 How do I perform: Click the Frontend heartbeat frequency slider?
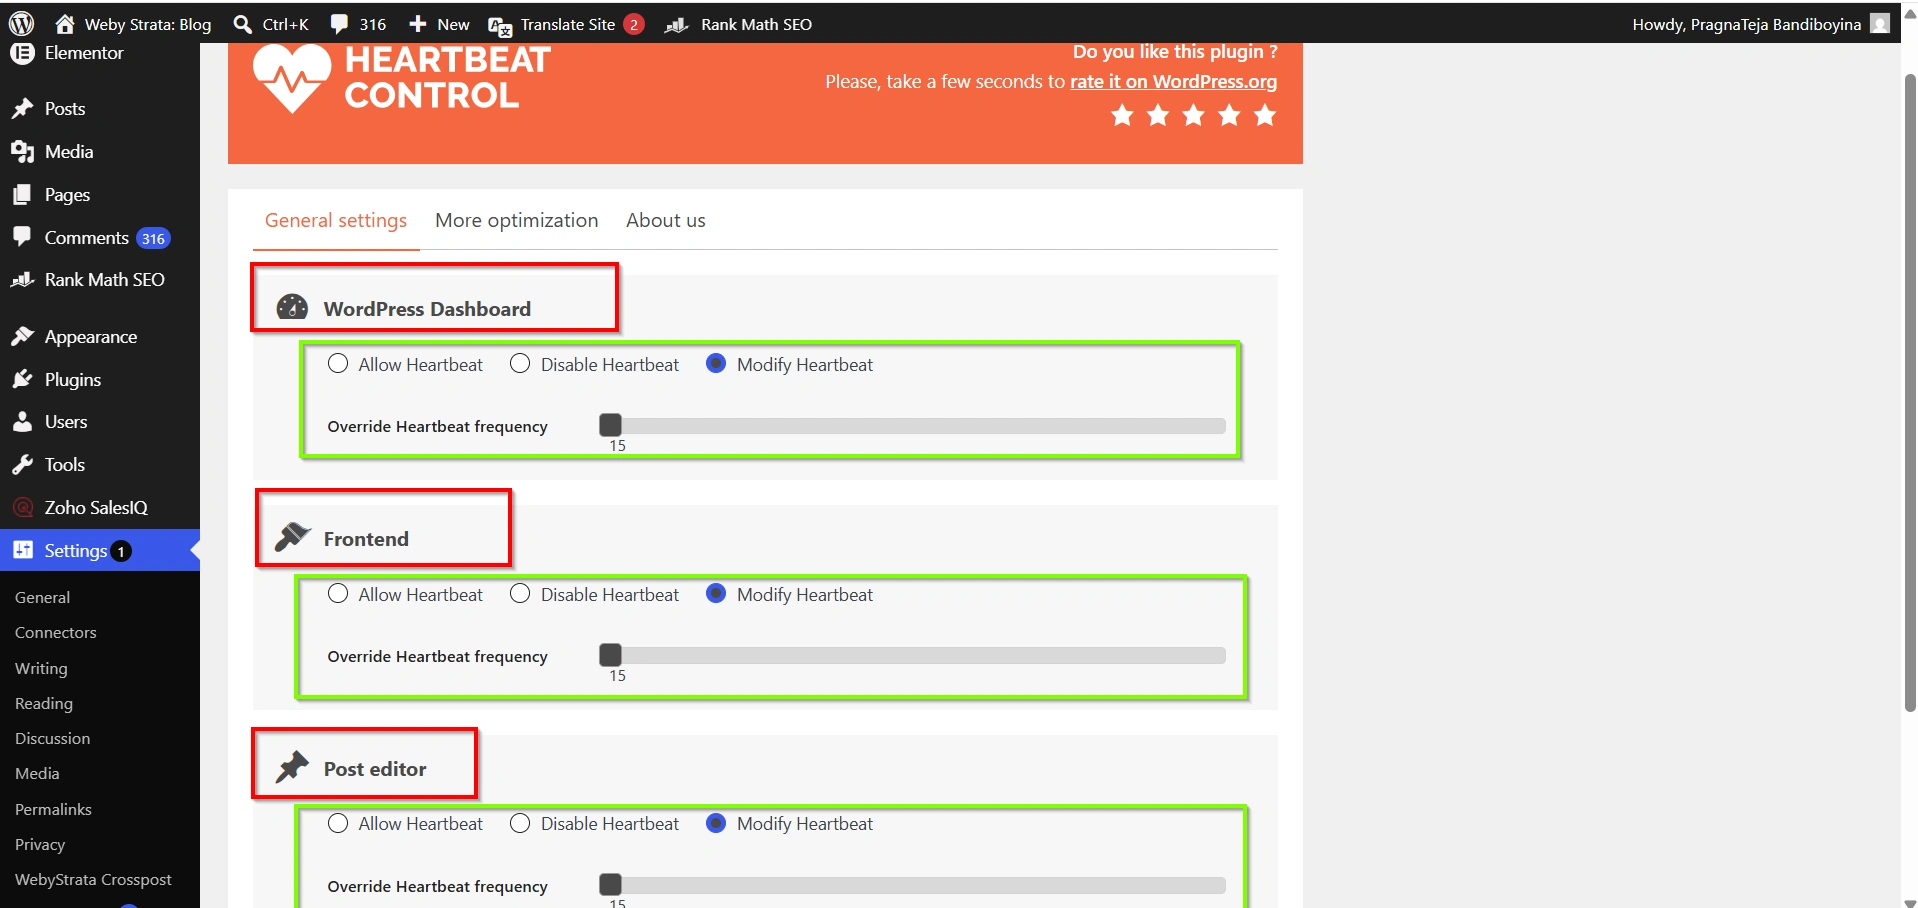coord(912,656)
